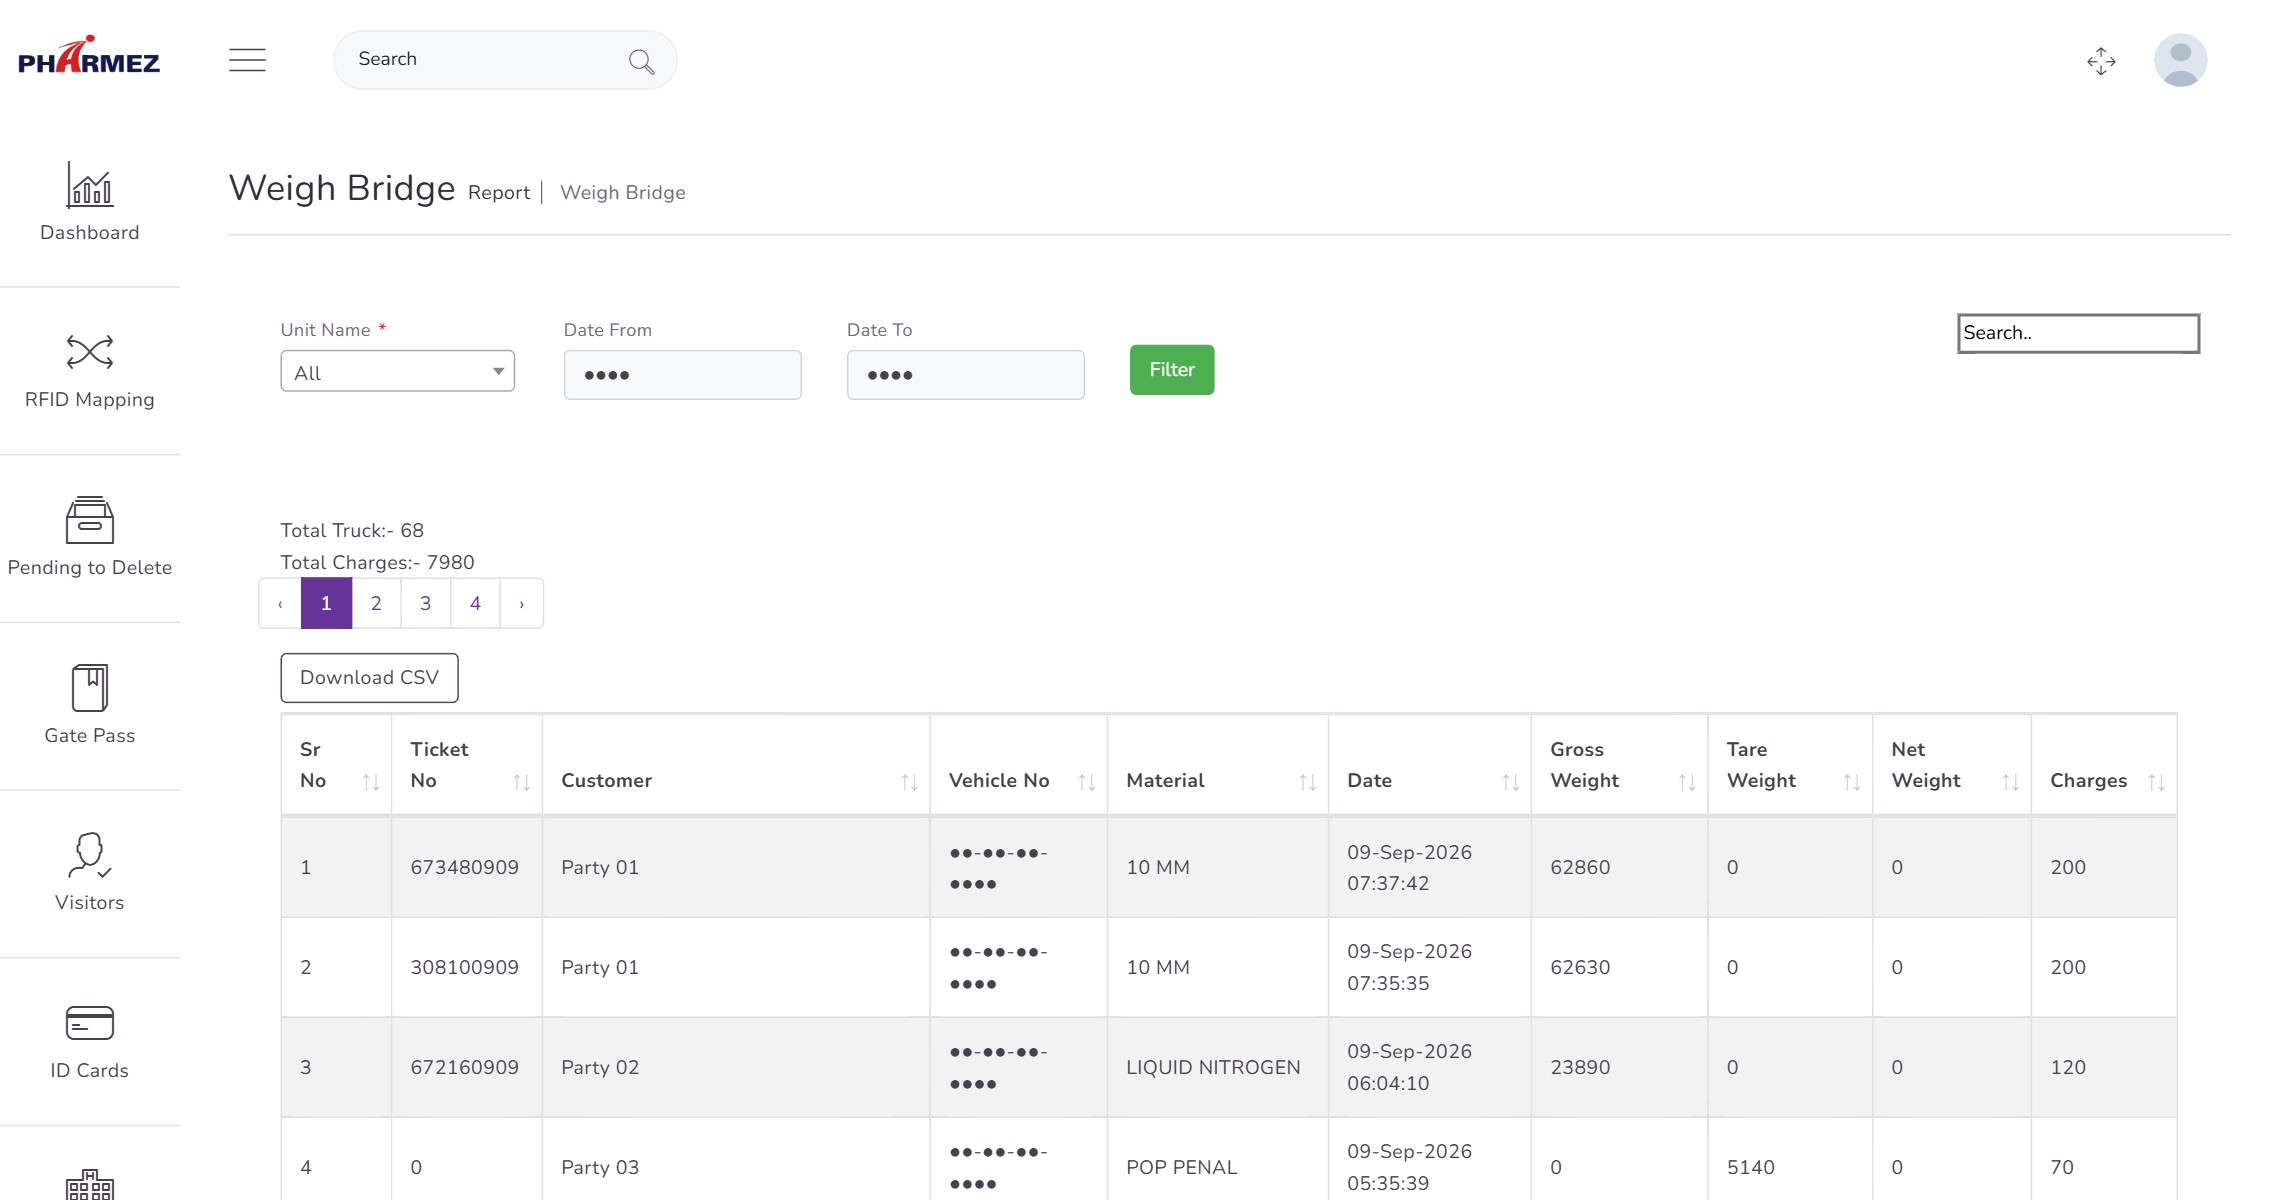Click the Report breadcrumb link
This screenshot has width=2278, height=1200.
click(x=499, y=193)
